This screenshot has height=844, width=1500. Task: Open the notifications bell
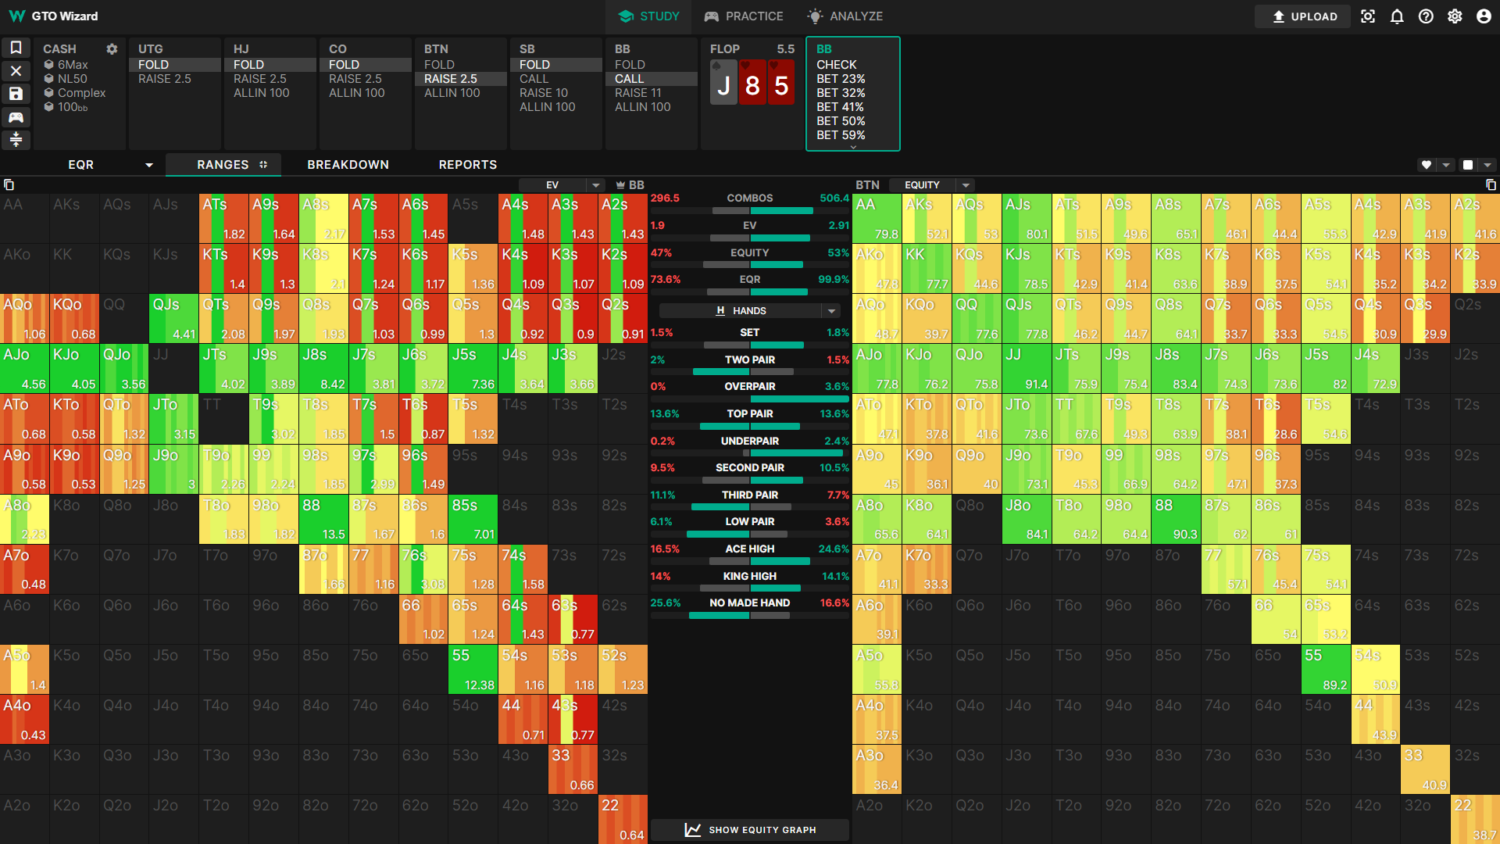tap(1397, 16)
